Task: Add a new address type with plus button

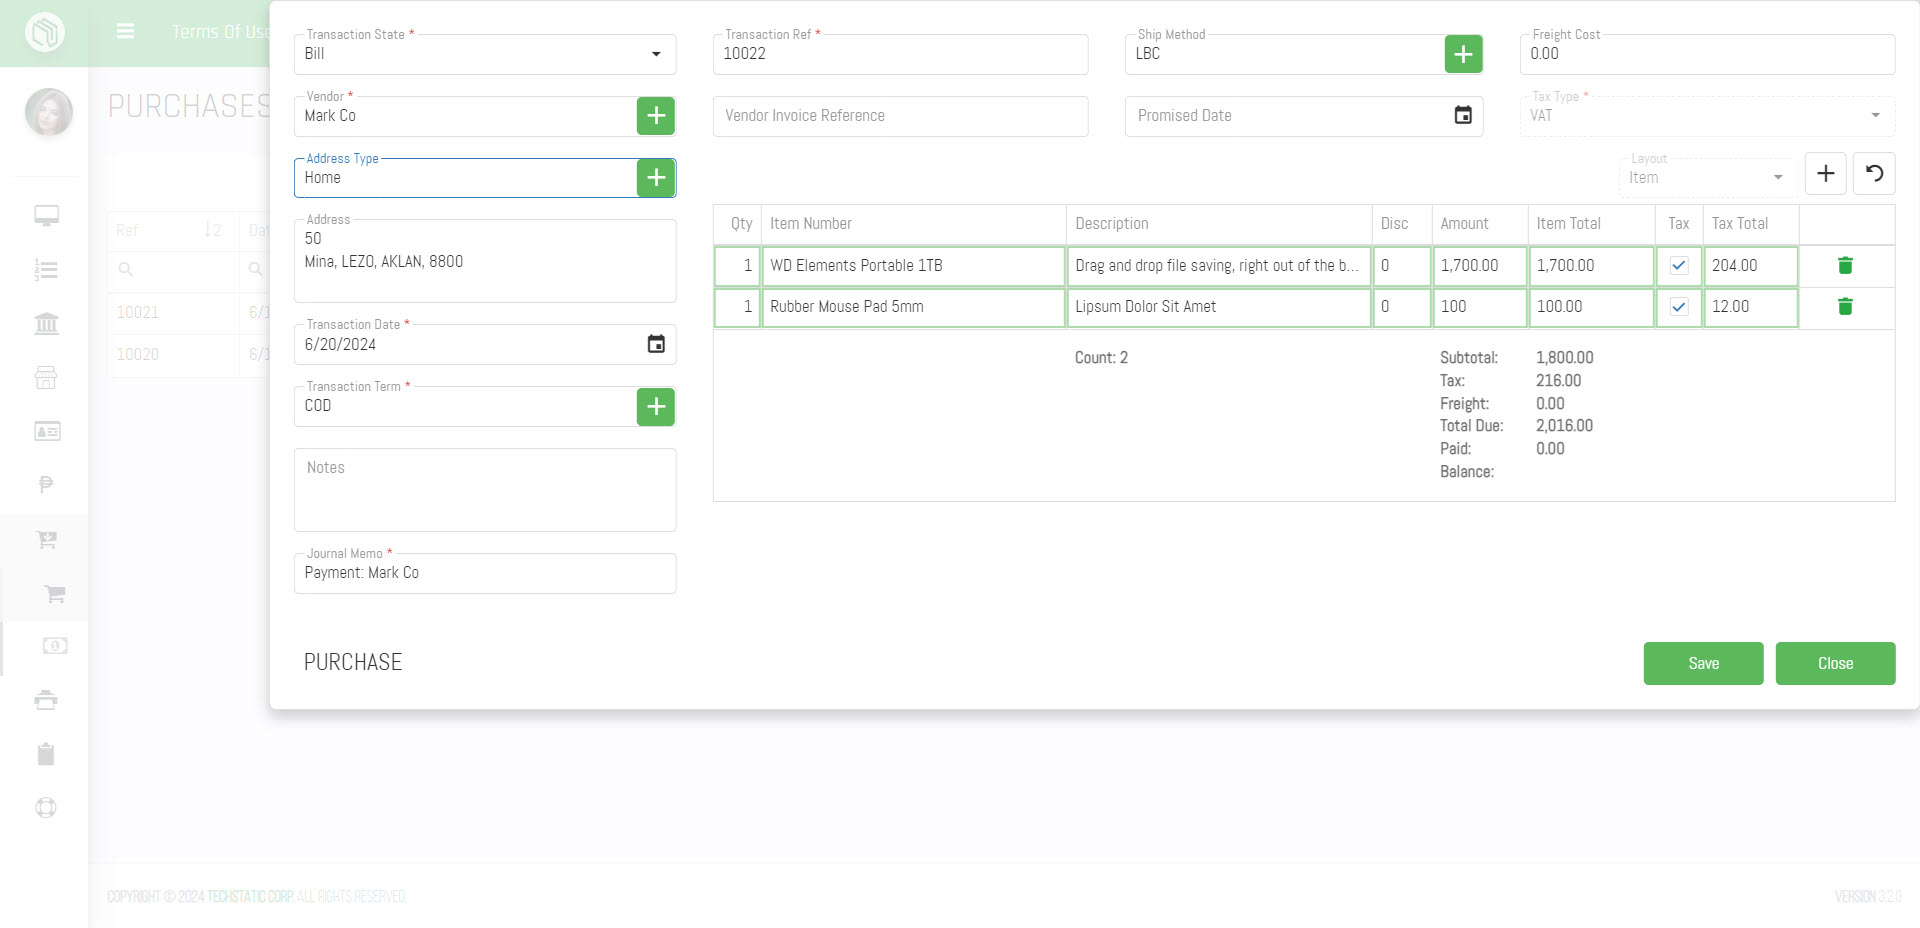Action: [655, 178]
